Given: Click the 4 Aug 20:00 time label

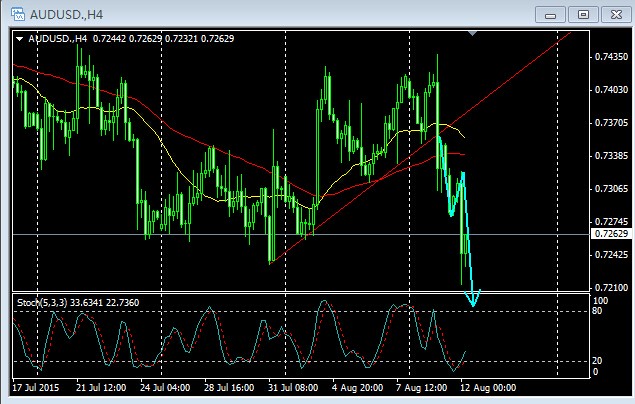Looking at the screenshot, I should click(x=358, y=388).
